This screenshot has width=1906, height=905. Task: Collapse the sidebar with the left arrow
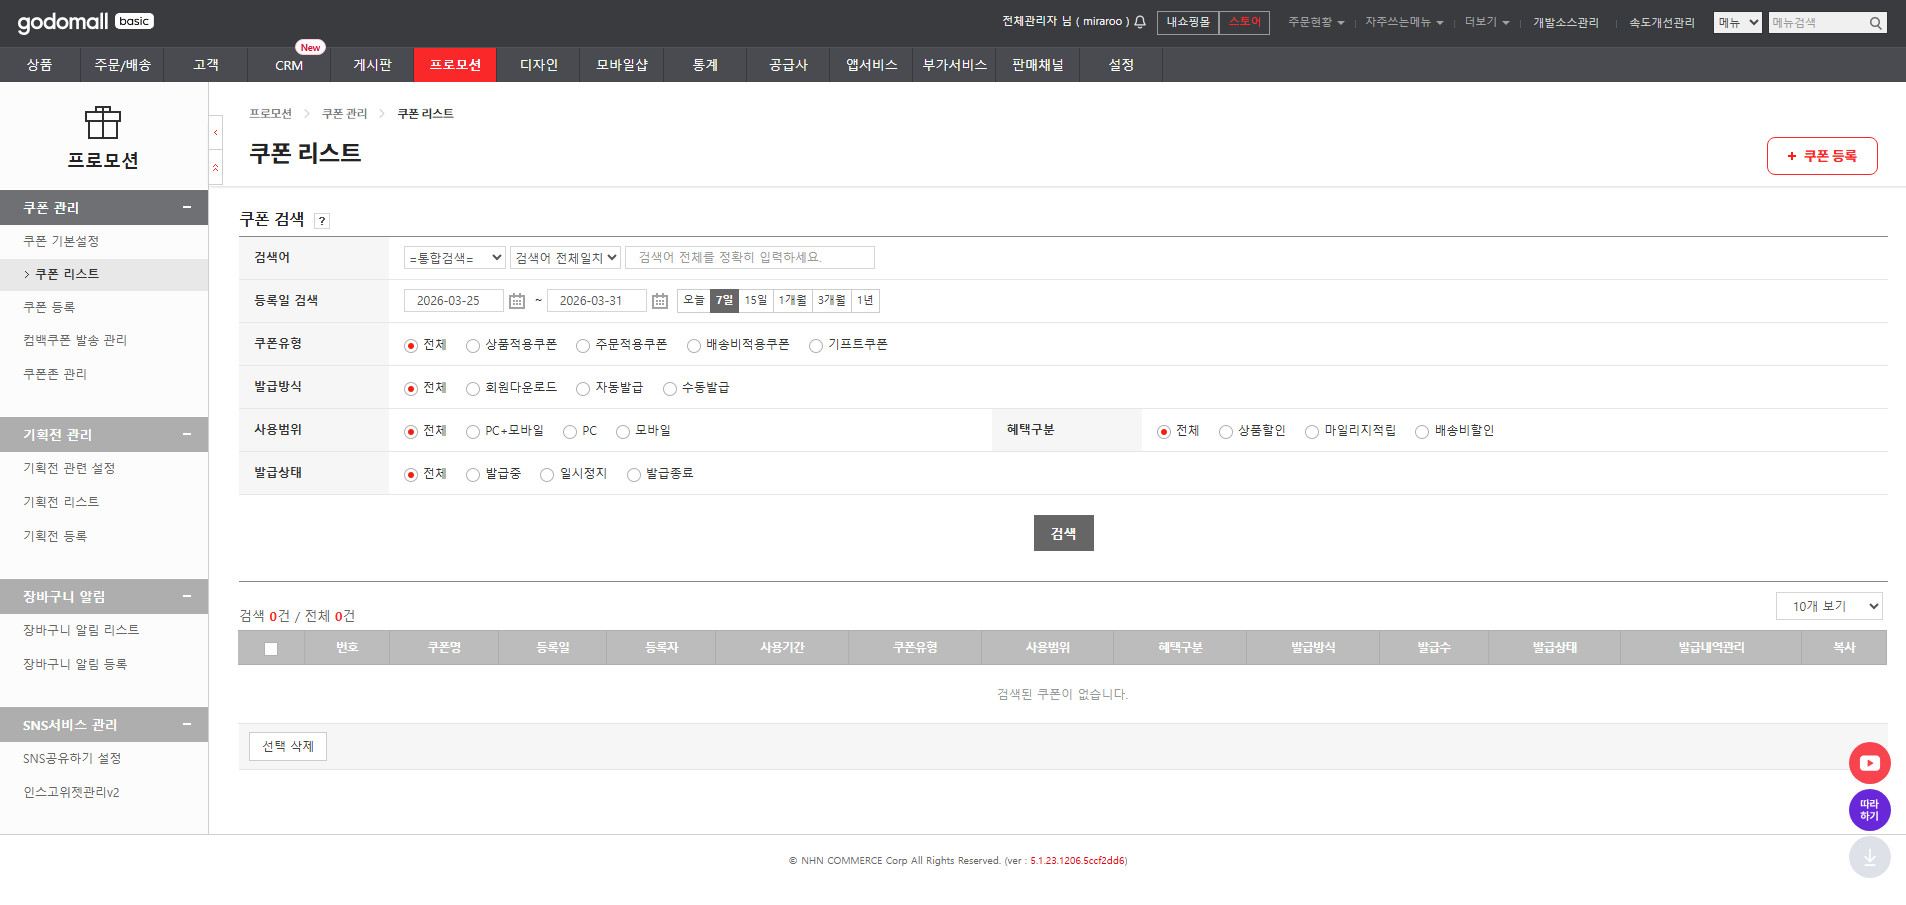click(x=216, y=132)
